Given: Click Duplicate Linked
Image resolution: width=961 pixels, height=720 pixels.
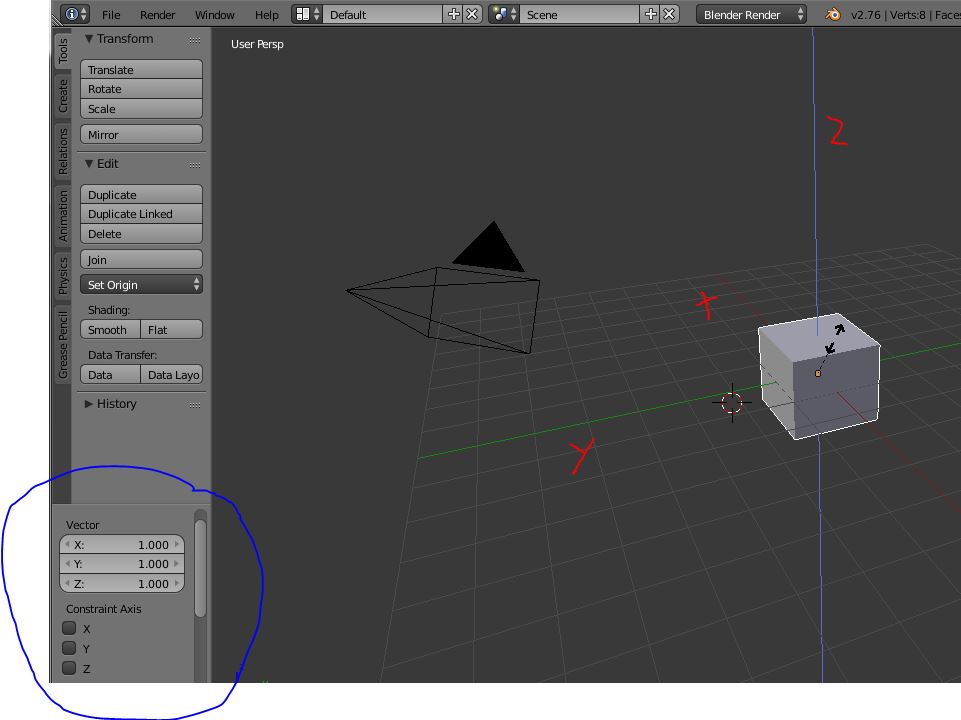Looking at the screenshot, I should [x=140, y=213].
